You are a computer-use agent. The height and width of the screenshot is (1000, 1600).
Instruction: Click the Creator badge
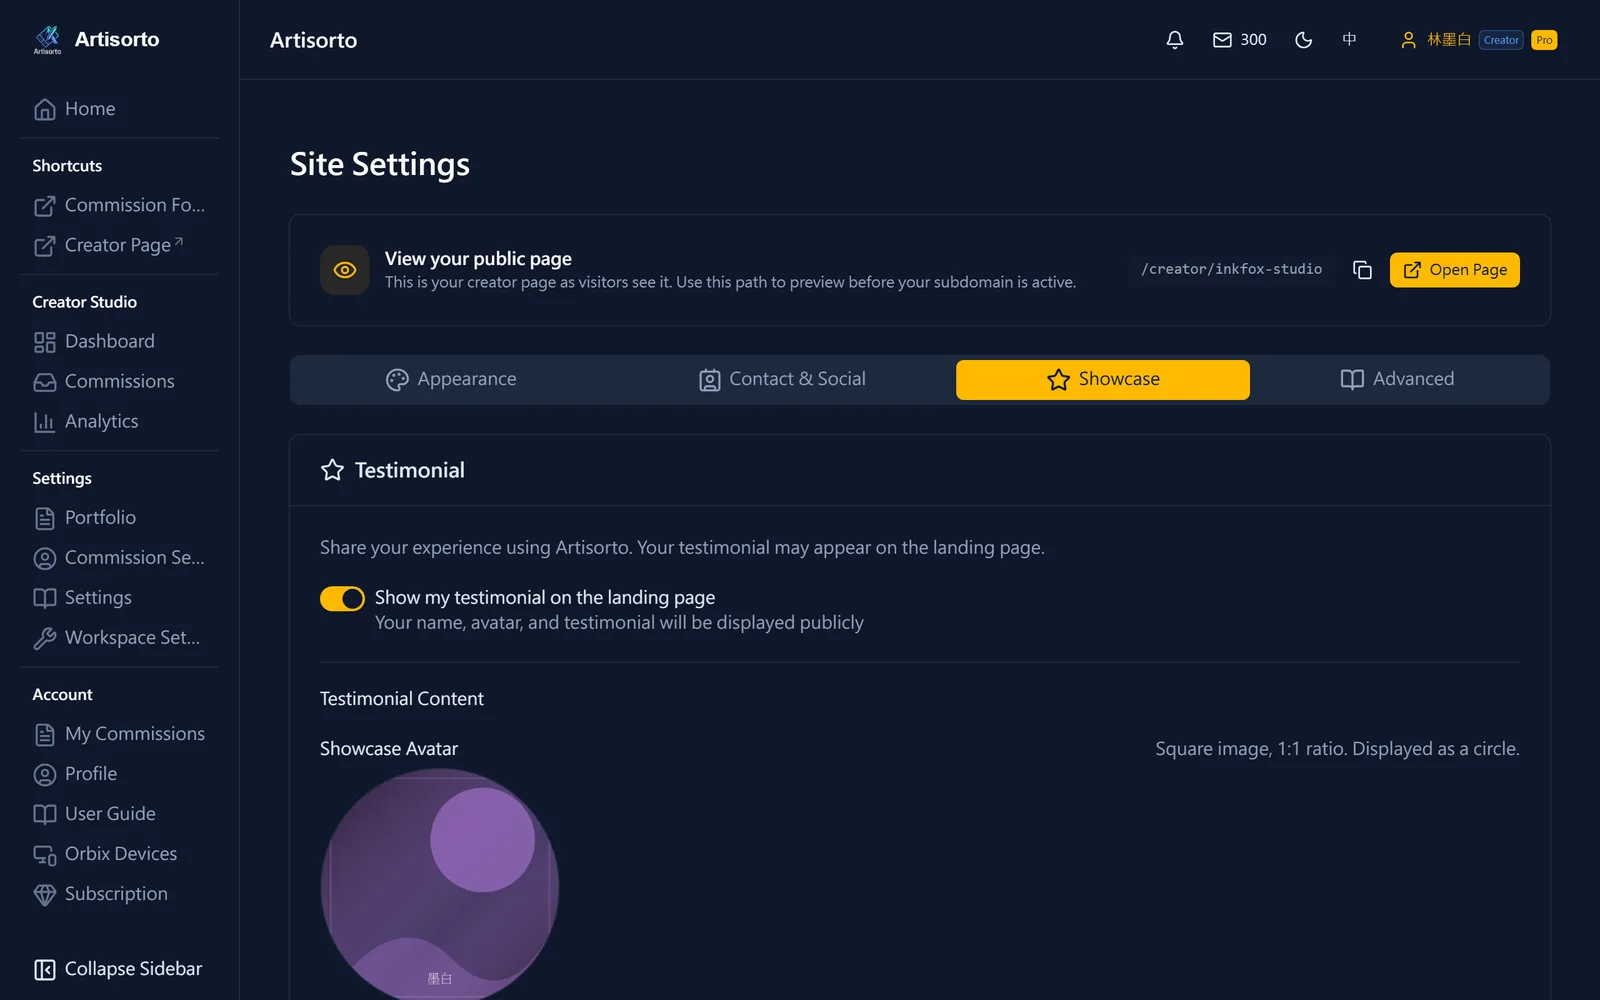tap(1501, 40)
